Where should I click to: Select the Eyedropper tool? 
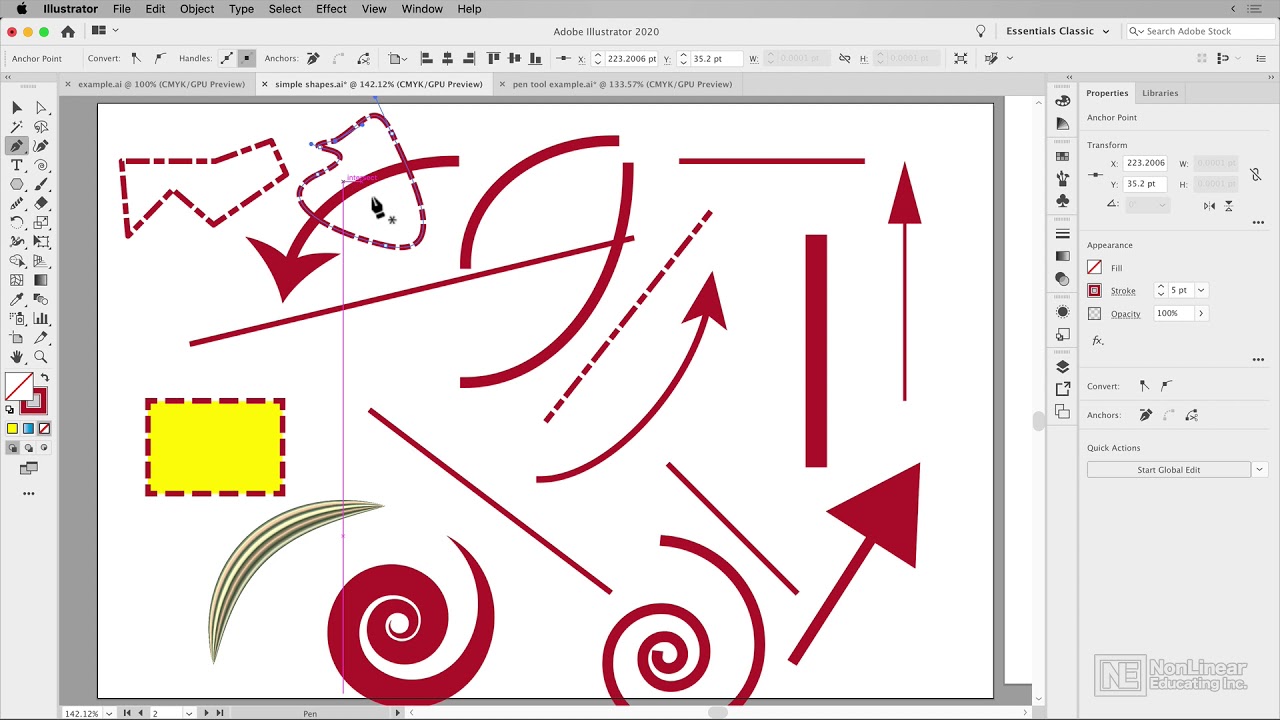[x=17, y=299]
